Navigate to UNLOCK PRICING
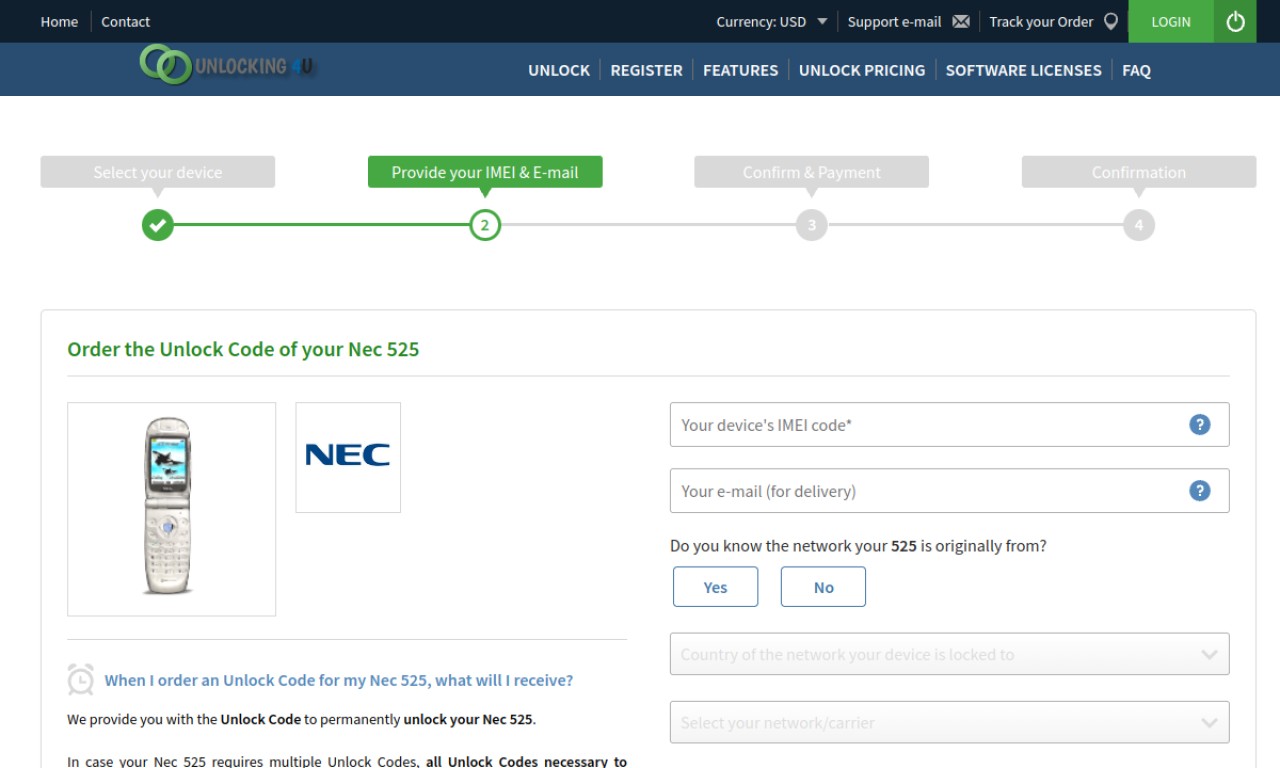The height and width of the screenshot is (768, 1280). [862, 70]
